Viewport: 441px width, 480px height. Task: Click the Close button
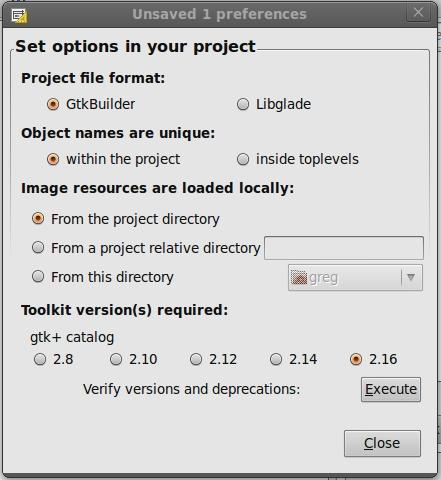[x=382, y=443]
